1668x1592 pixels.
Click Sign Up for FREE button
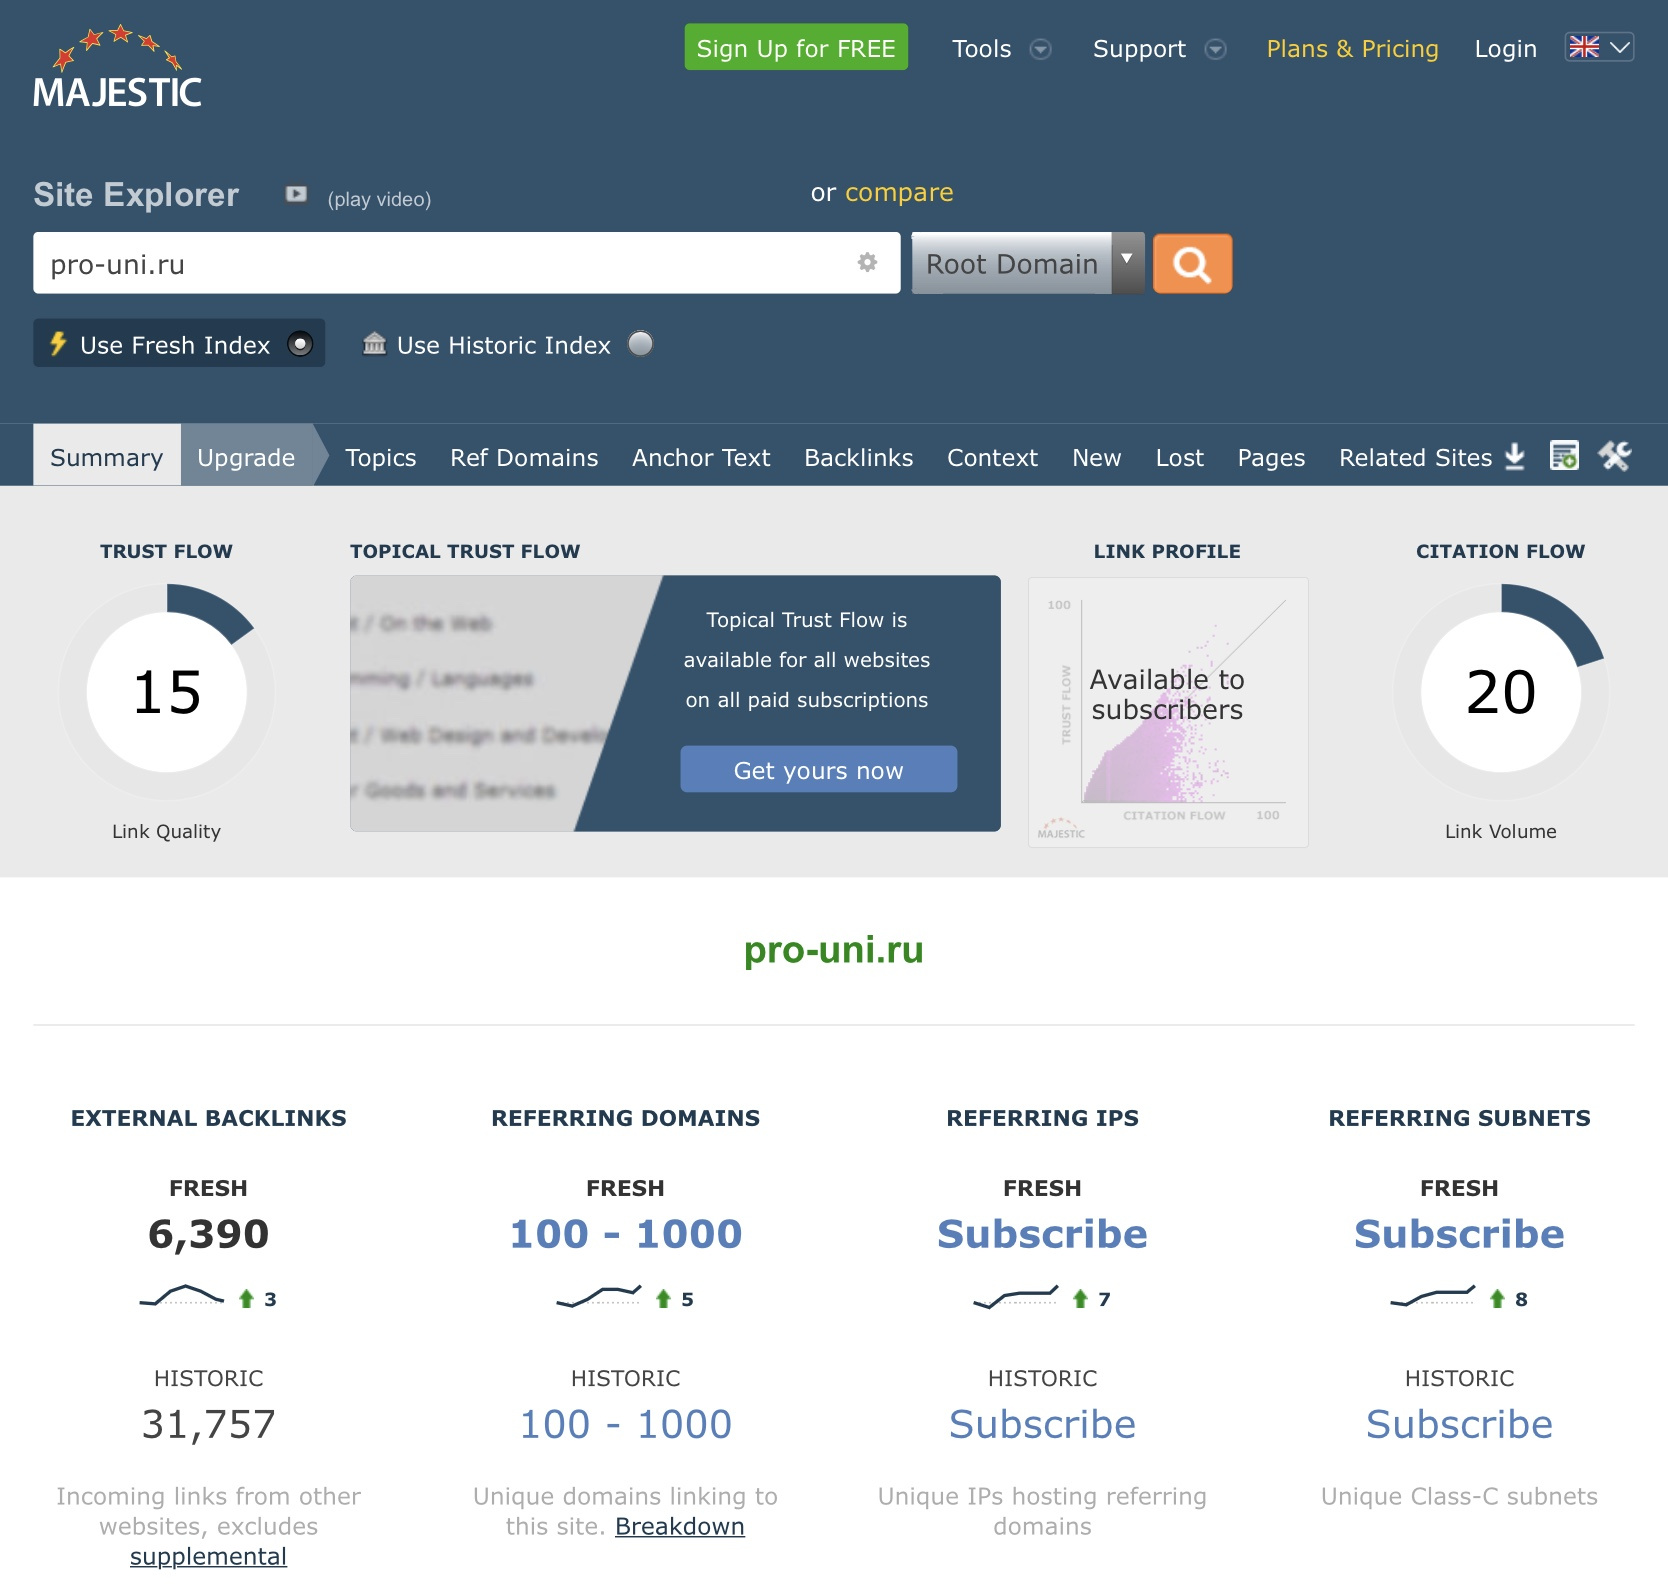click(796, 47)
